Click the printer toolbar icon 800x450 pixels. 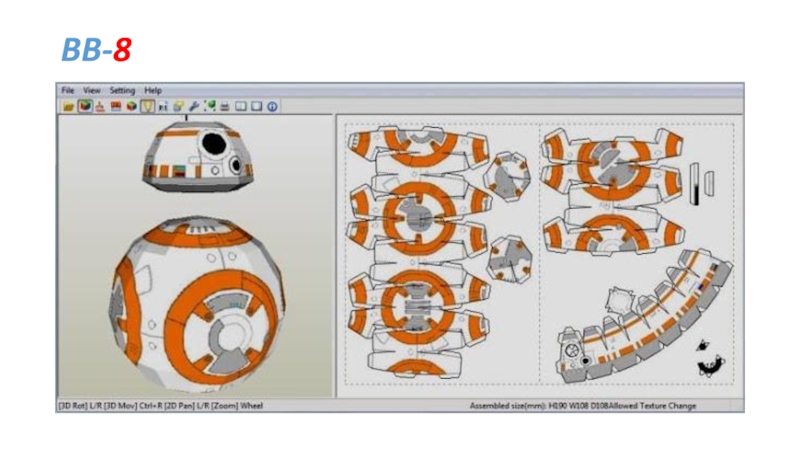coord(225,106)
